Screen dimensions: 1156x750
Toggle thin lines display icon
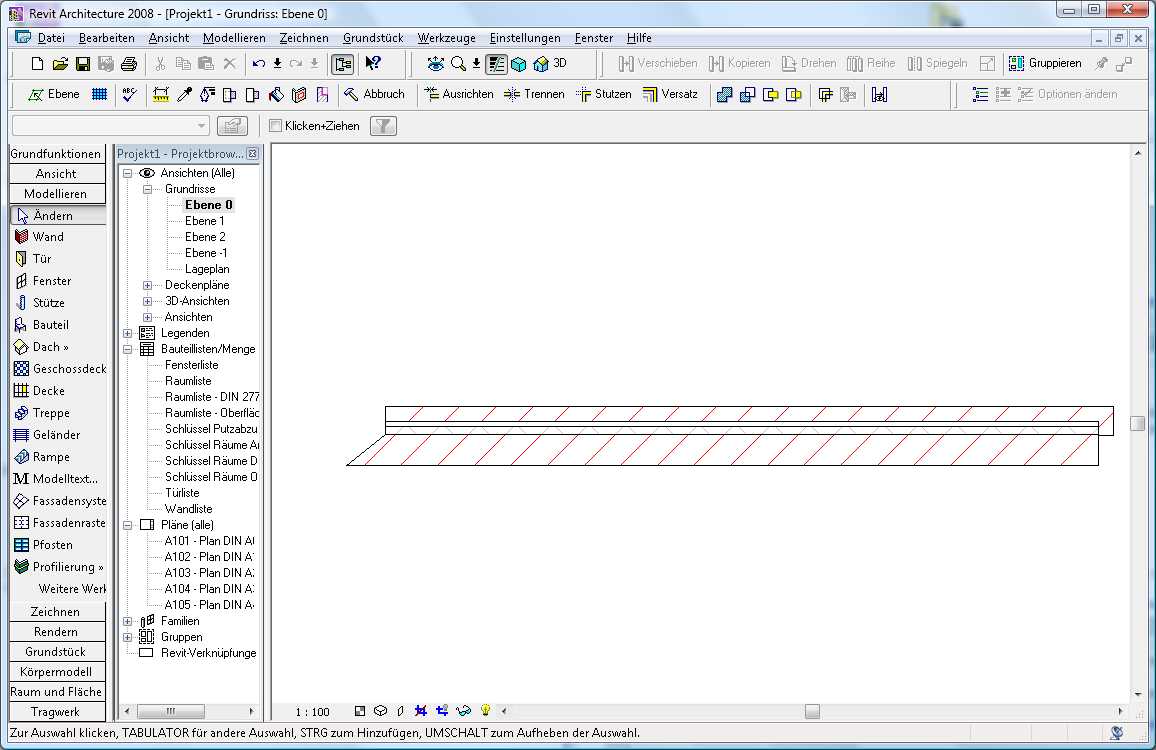click(x=496, y=64)
